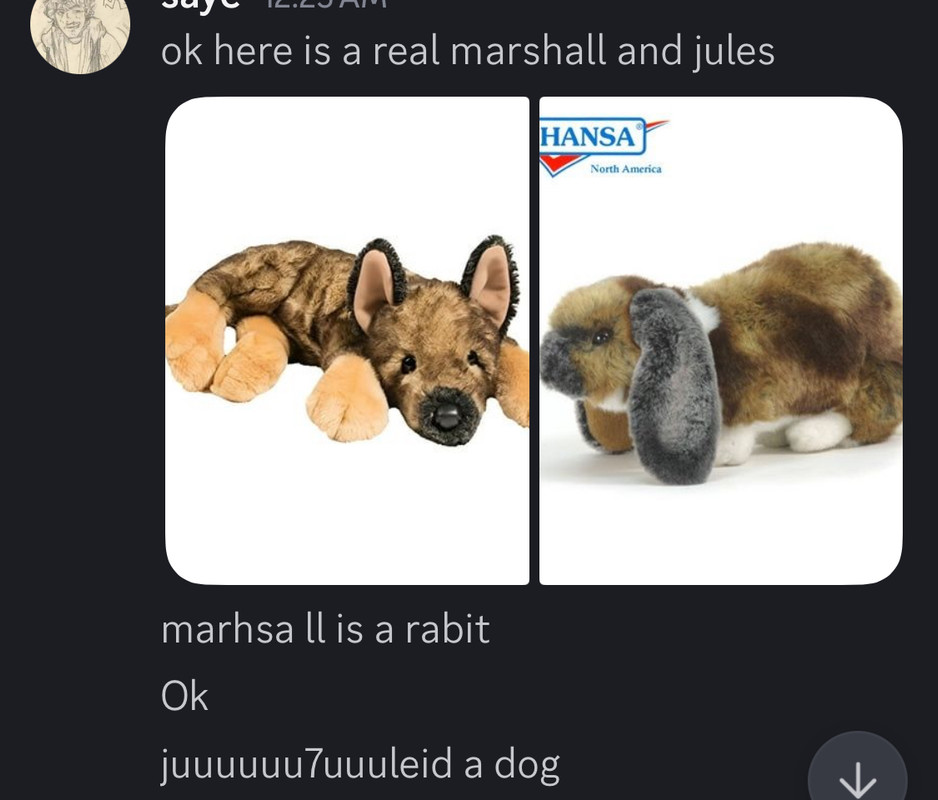Click the plush dog's left pink ear
Image resolution: width=938 pixels, height=800 pixels.
click(x=376, y=287)
